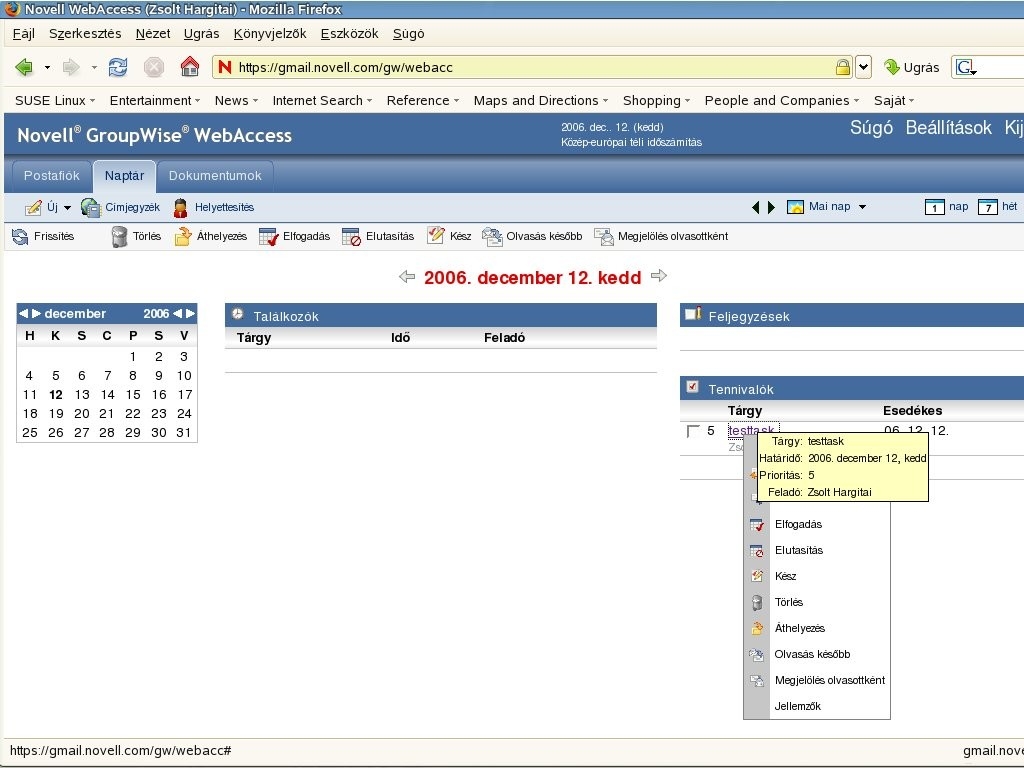This screenshot has width=1024, height=768.
Task: Click the Firefox Back arrow icon
Action: 24,67
